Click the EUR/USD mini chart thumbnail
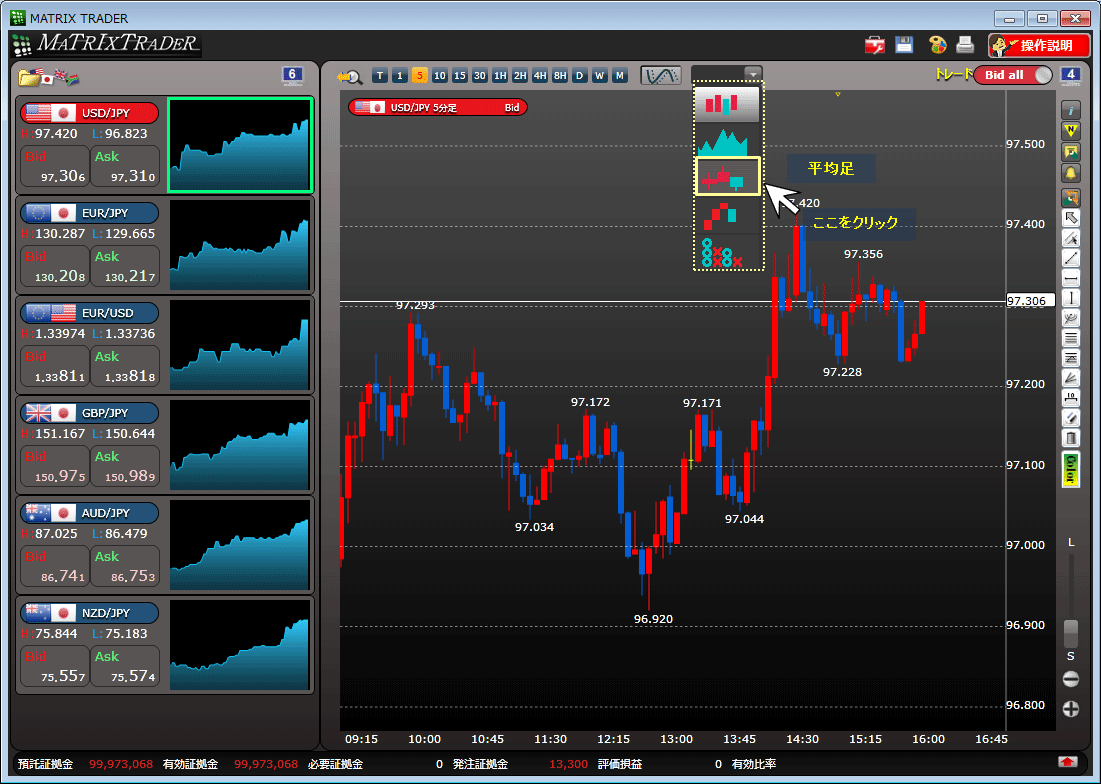The image size is (1101, 784). point(240,345)
